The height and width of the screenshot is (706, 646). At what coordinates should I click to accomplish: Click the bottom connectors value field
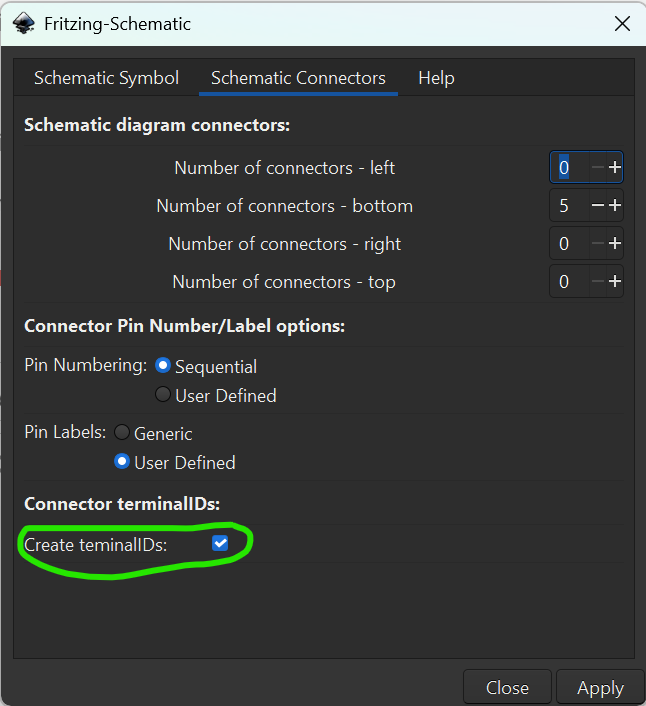click(x=569, y=205)
